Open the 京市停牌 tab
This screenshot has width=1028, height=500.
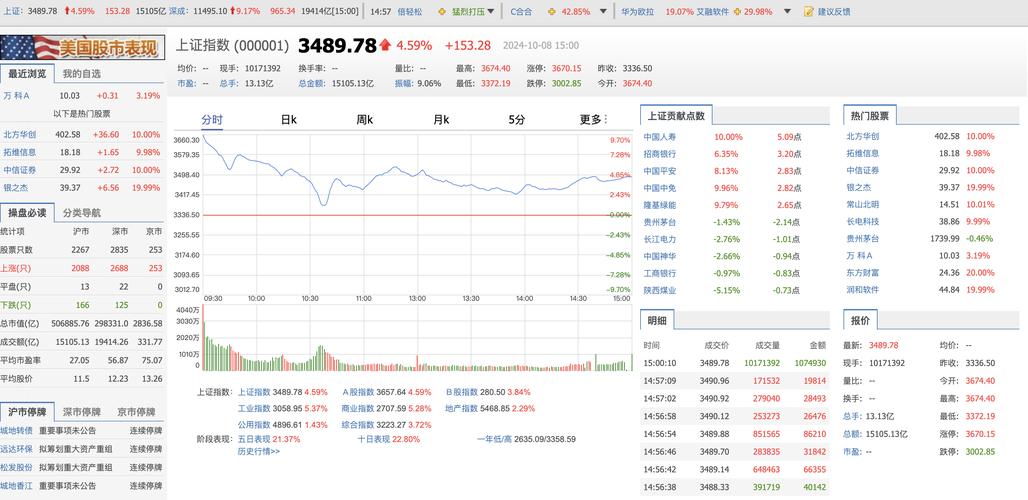coord(136,412)
